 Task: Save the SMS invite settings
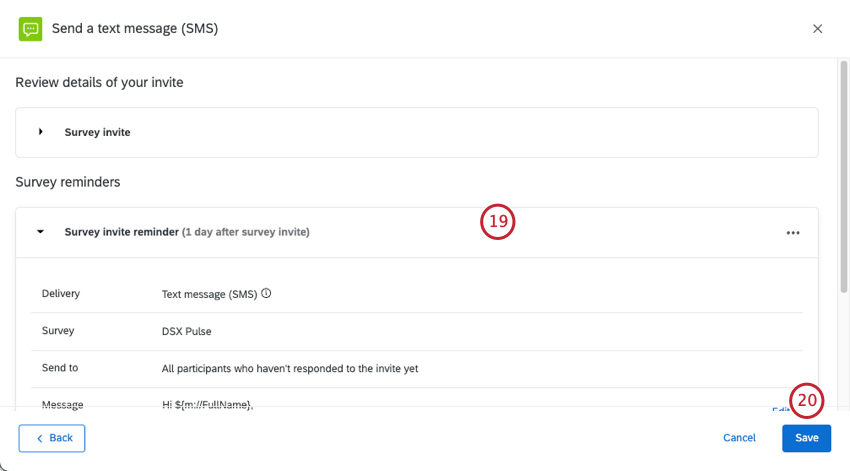806,438
